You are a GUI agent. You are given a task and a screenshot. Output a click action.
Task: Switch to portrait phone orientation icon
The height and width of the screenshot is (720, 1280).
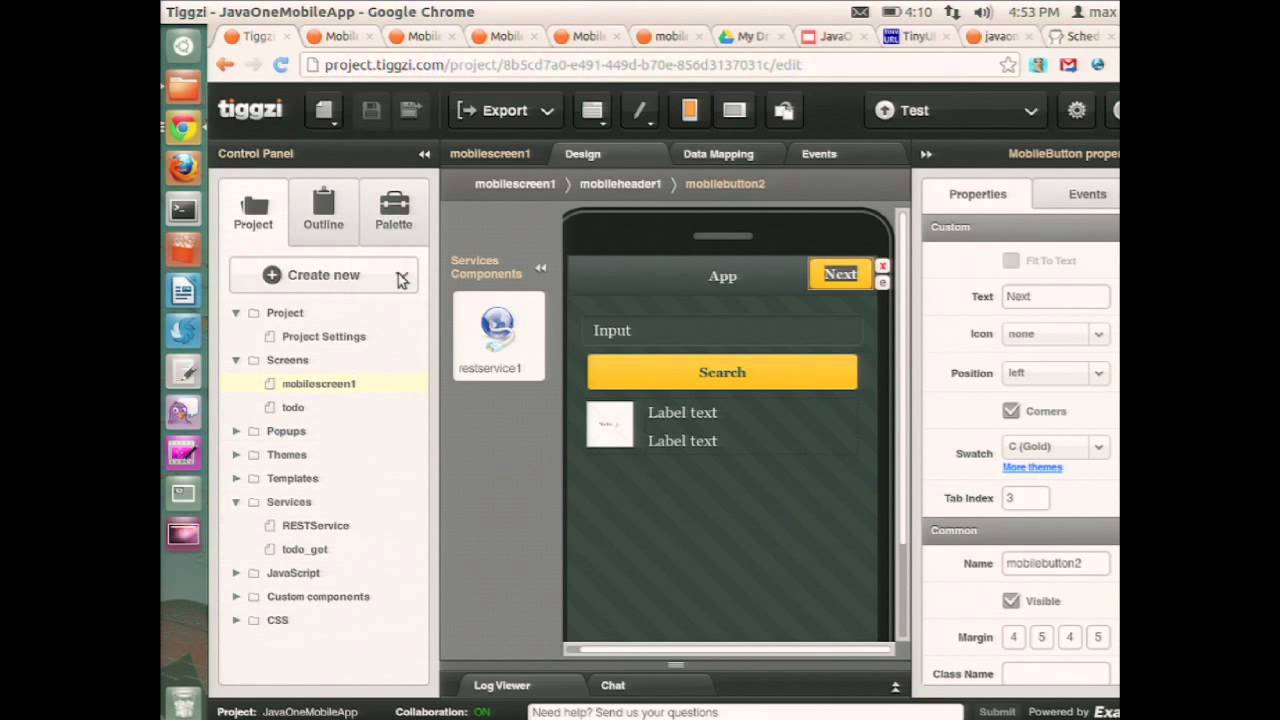point(689,110)
